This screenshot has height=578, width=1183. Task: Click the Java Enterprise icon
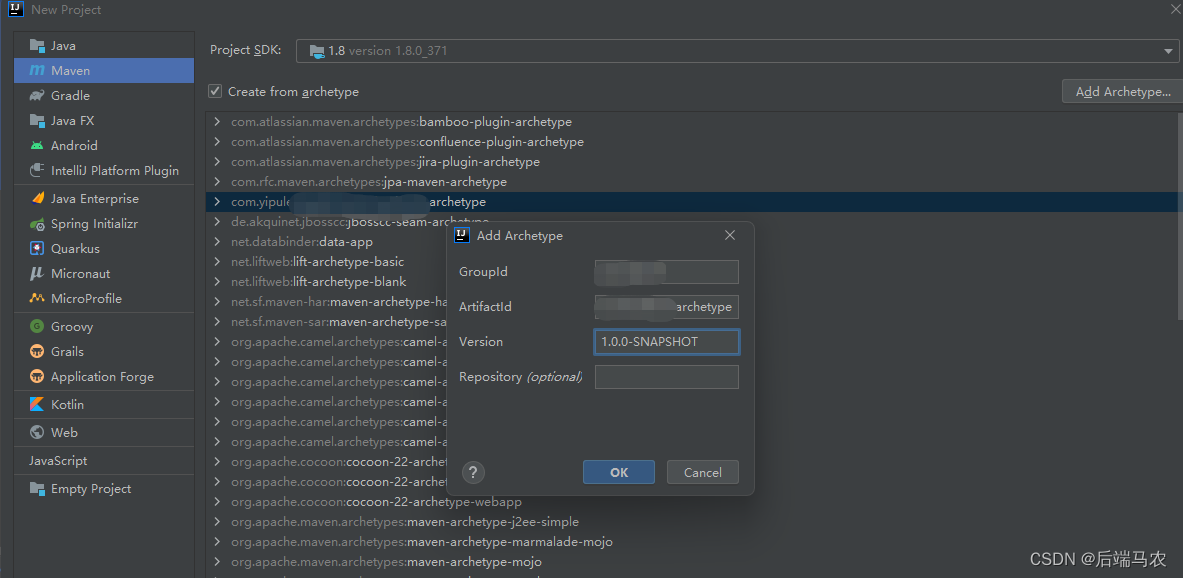[x=37, y=198]
